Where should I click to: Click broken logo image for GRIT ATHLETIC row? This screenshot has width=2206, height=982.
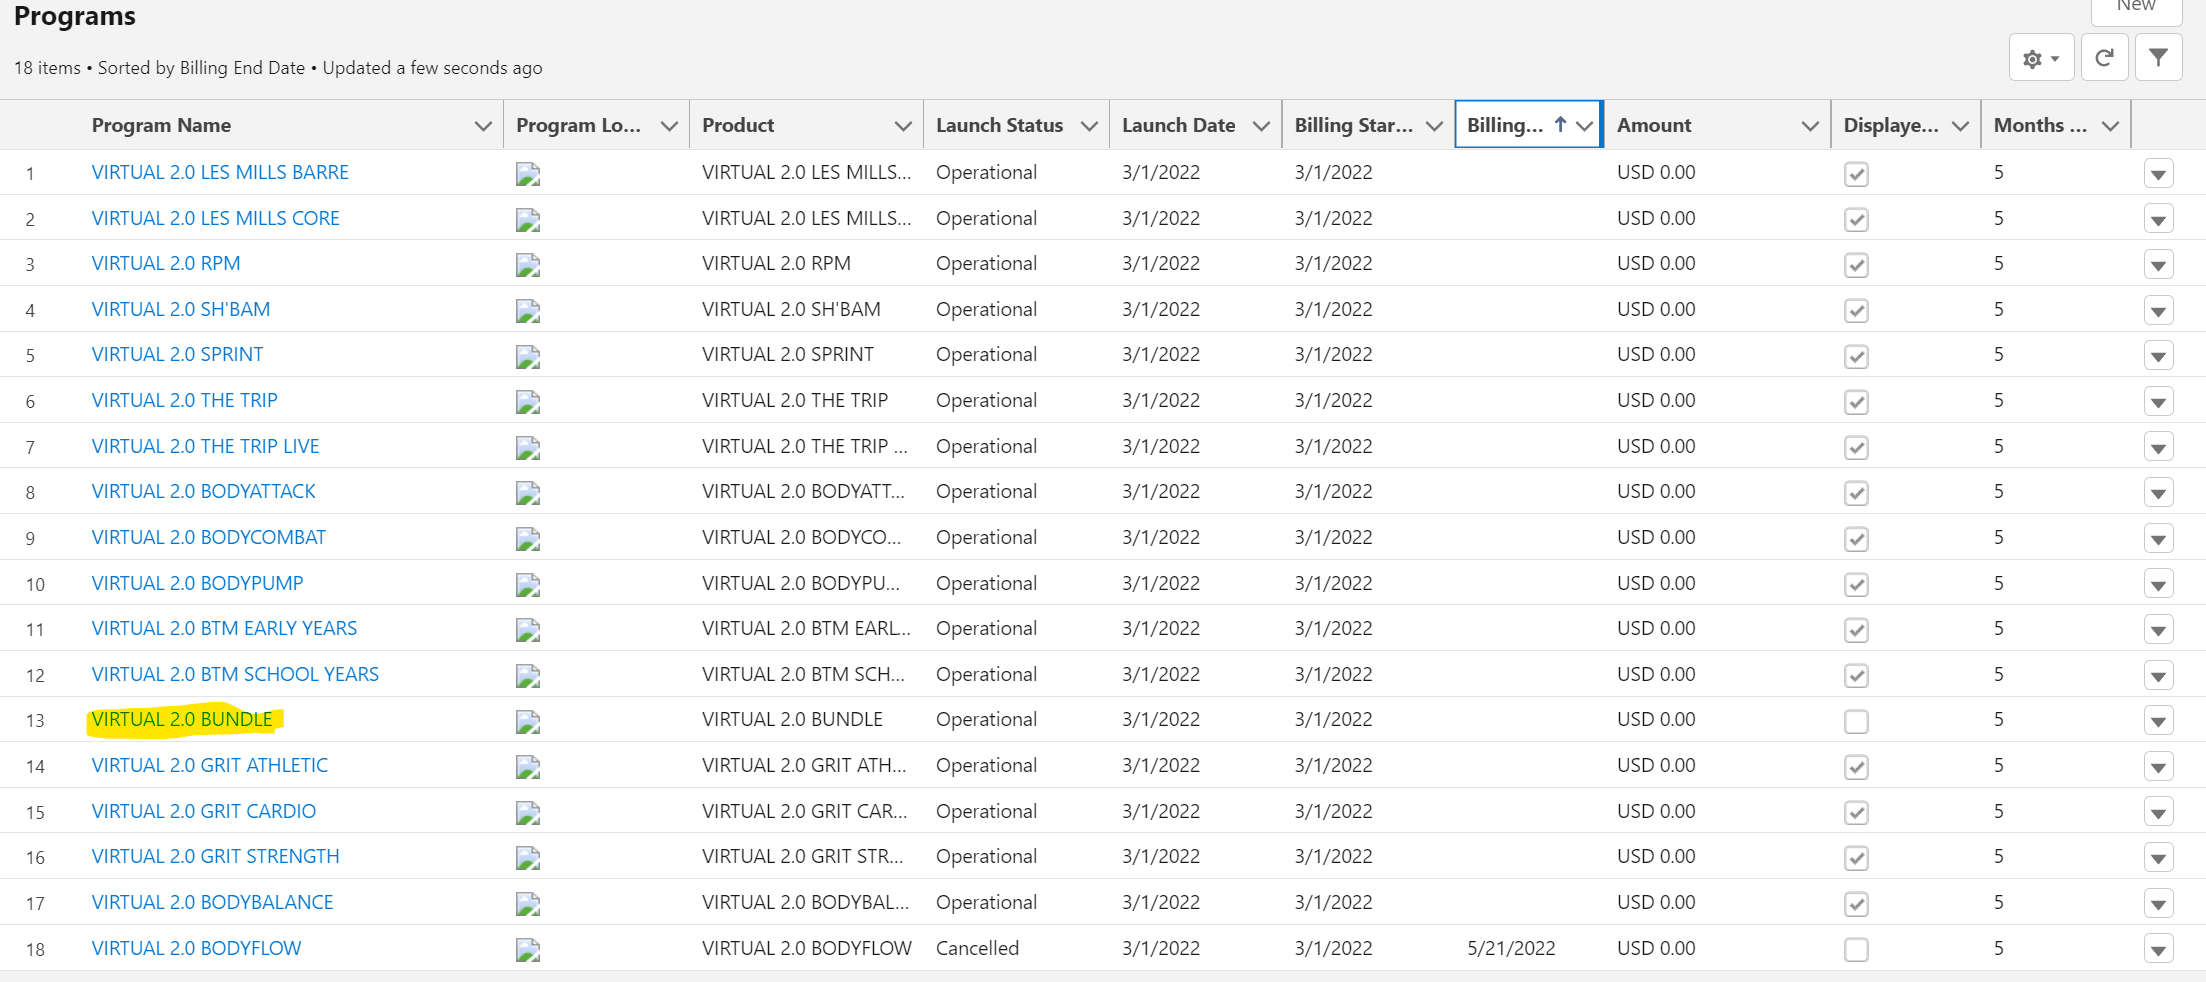coord(528,767)
